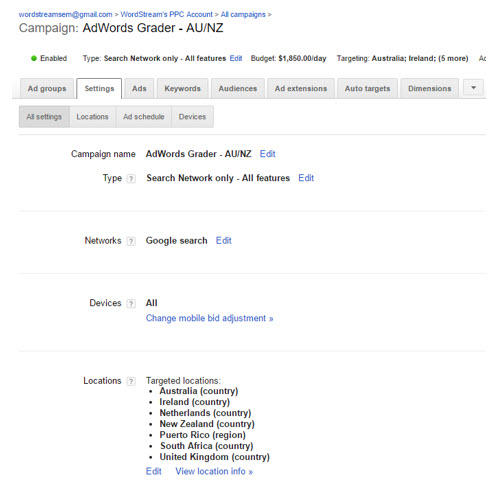Viewport: 497px width, 483px height.
Task: Switch to the Devices sub-tab
Action: point(192,117)
